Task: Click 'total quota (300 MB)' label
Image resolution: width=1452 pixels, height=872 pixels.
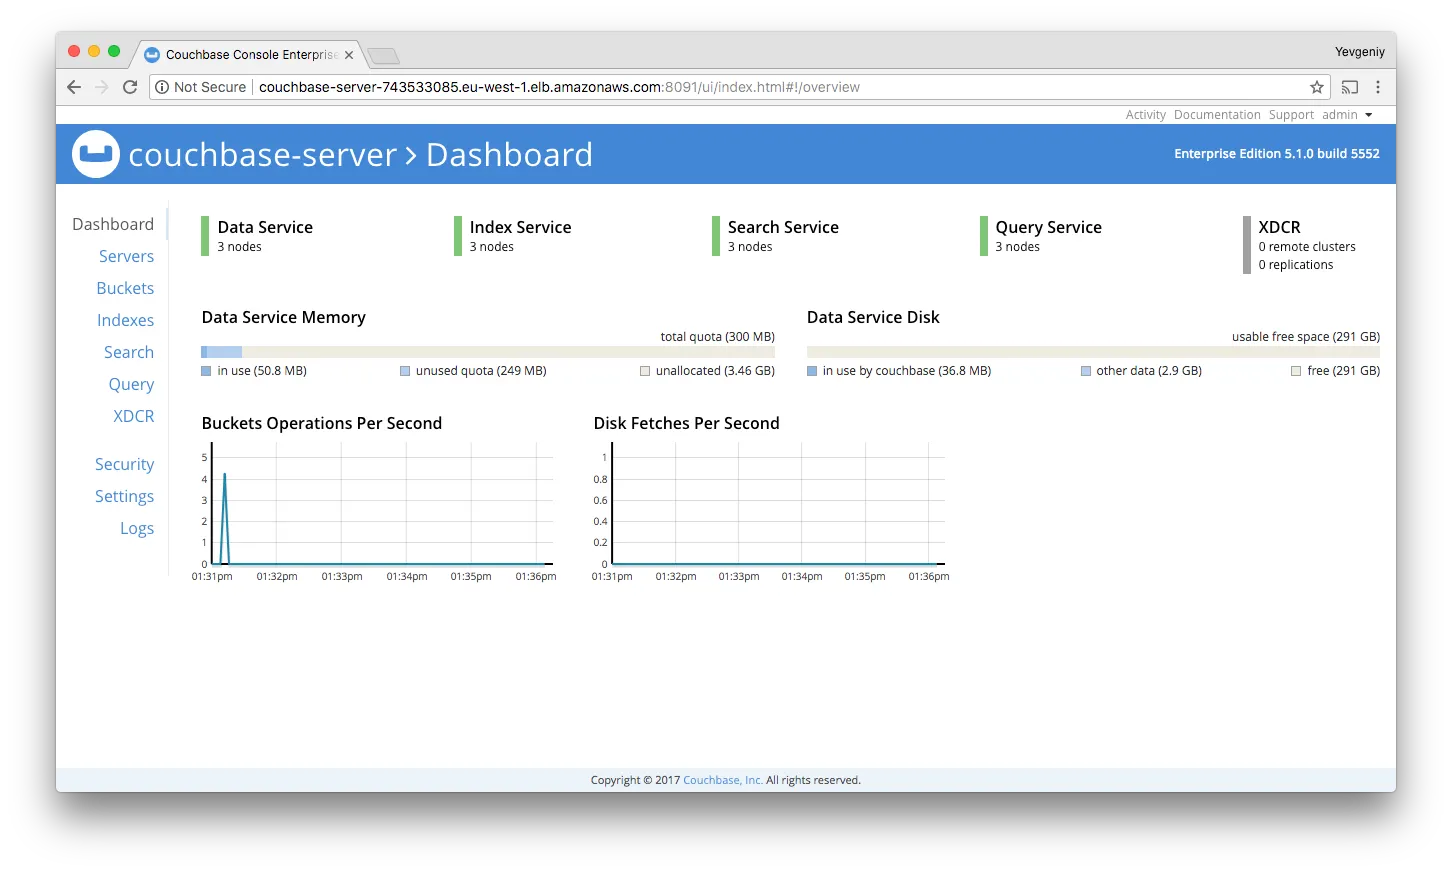Action: point(717,337)
